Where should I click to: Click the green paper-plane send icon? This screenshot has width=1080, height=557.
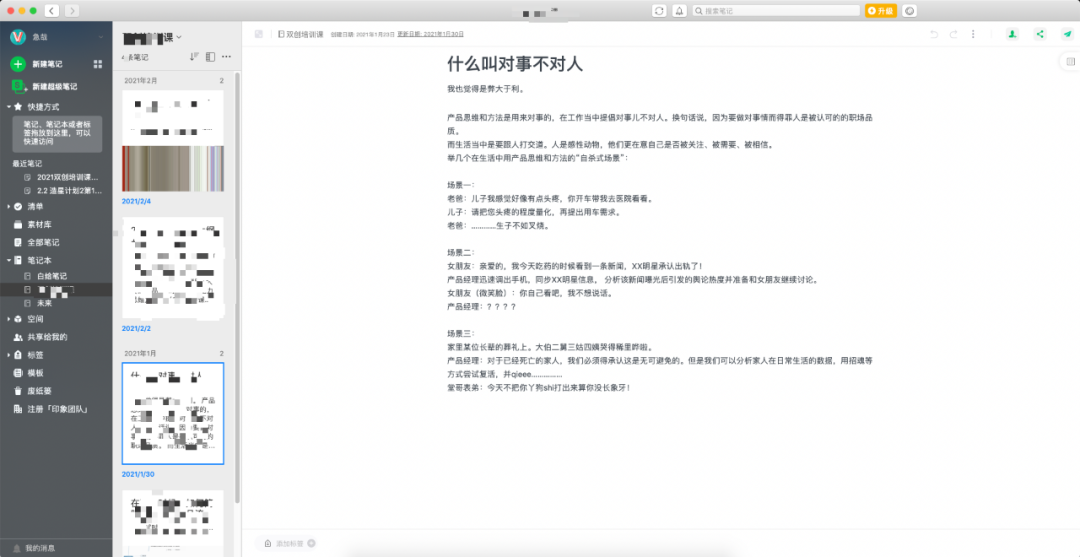pos(1067,34)
